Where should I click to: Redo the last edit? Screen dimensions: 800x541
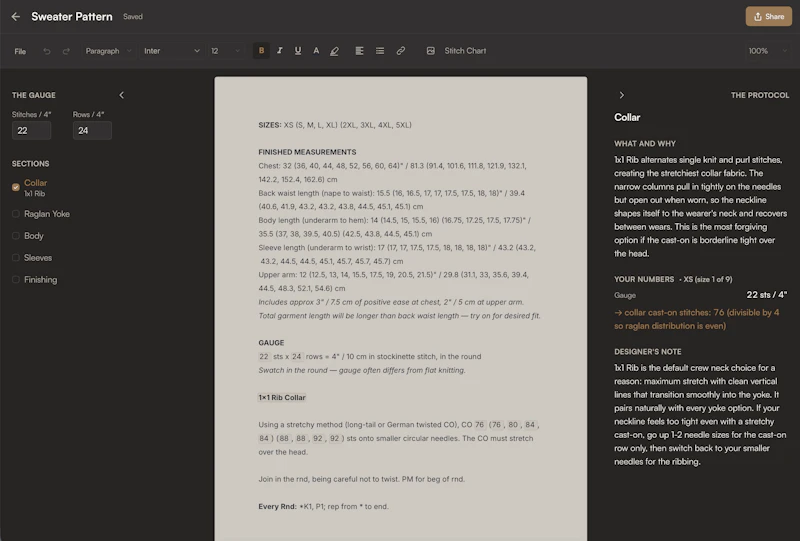[66, 51]
